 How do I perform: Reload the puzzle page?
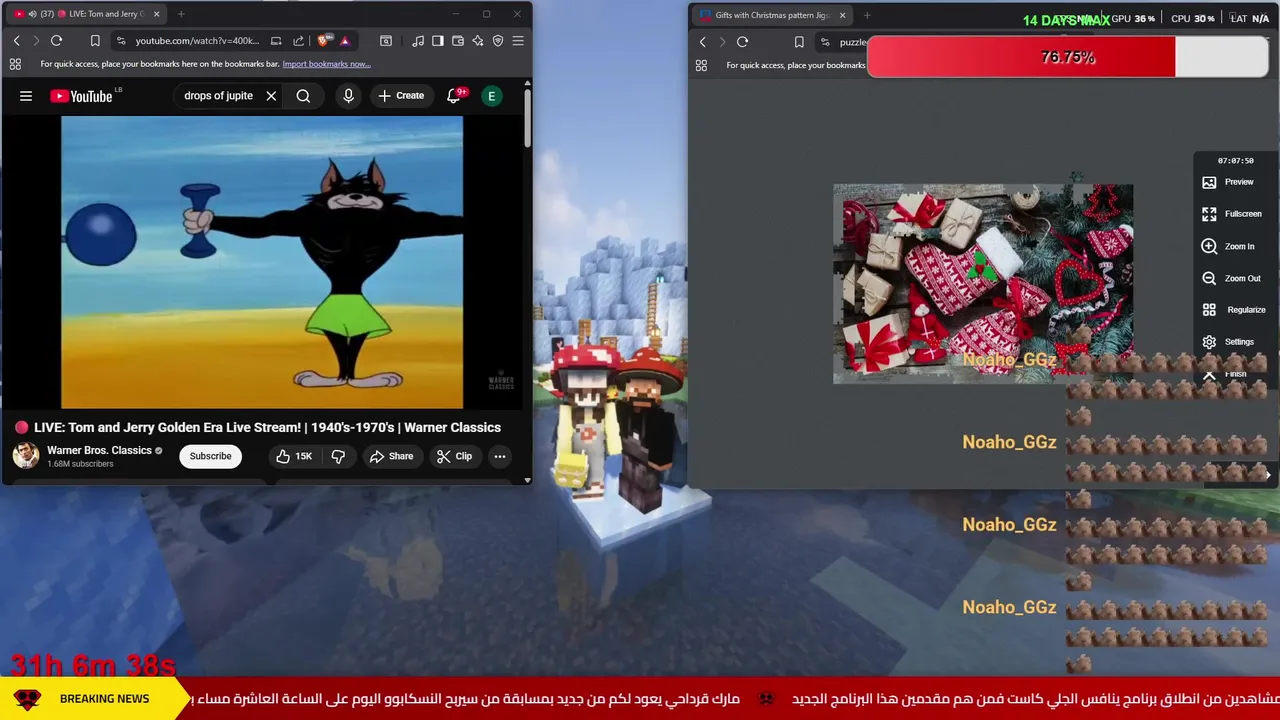click(742, 42)
